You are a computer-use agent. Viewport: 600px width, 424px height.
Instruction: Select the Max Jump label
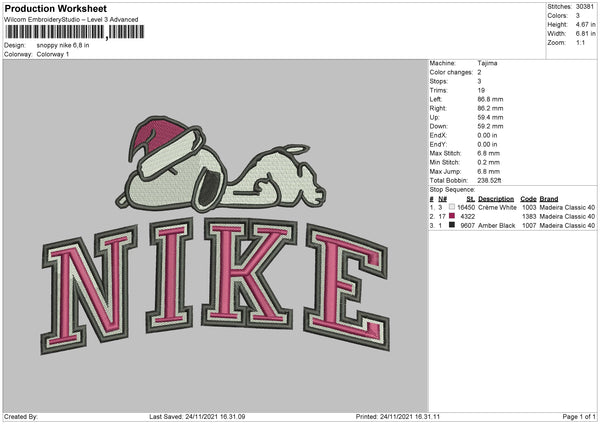coord(444,171)
